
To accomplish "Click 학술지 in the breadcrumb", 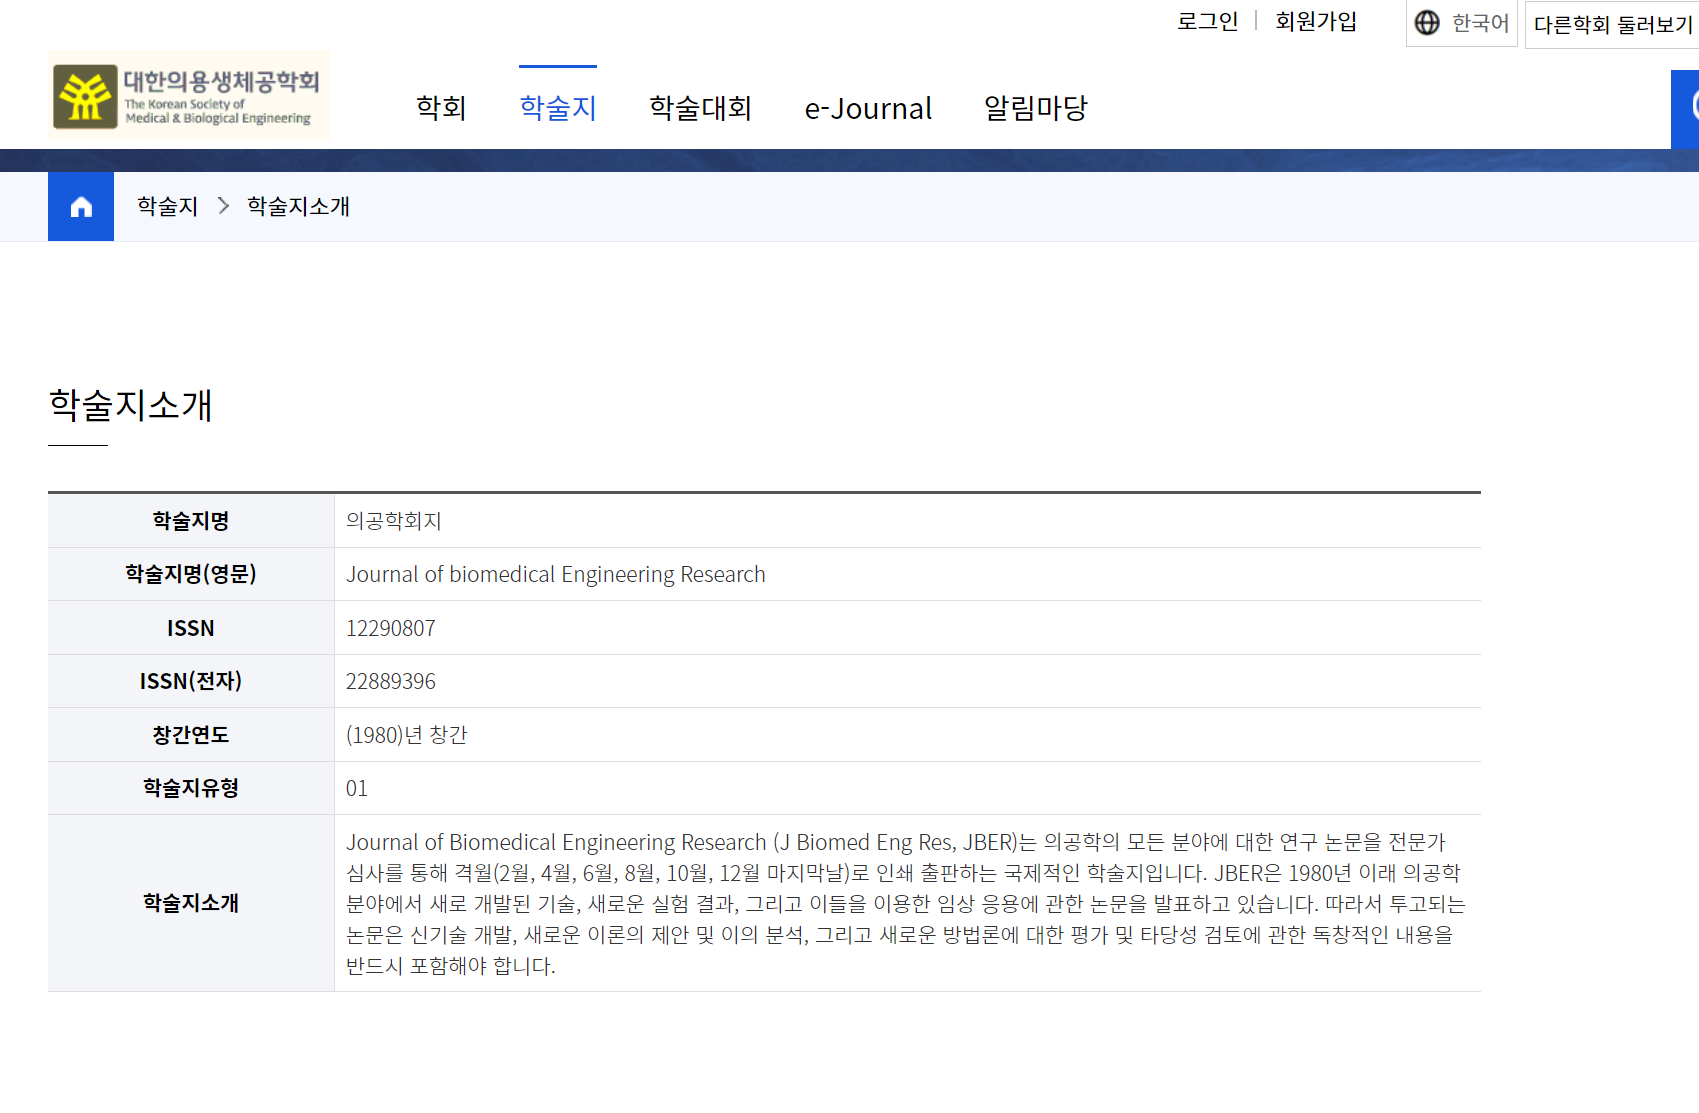I will pyautogui.click(x=168, y=206).
